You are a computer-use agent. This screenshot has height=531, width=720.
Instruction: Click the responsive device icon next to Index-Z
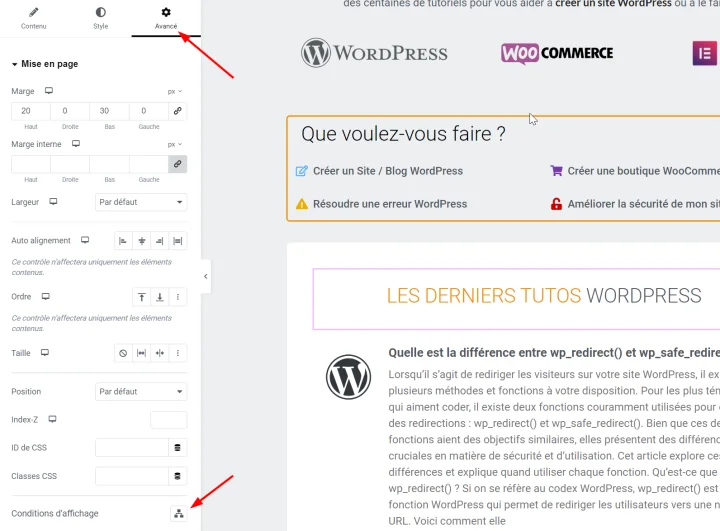(52, 419)
